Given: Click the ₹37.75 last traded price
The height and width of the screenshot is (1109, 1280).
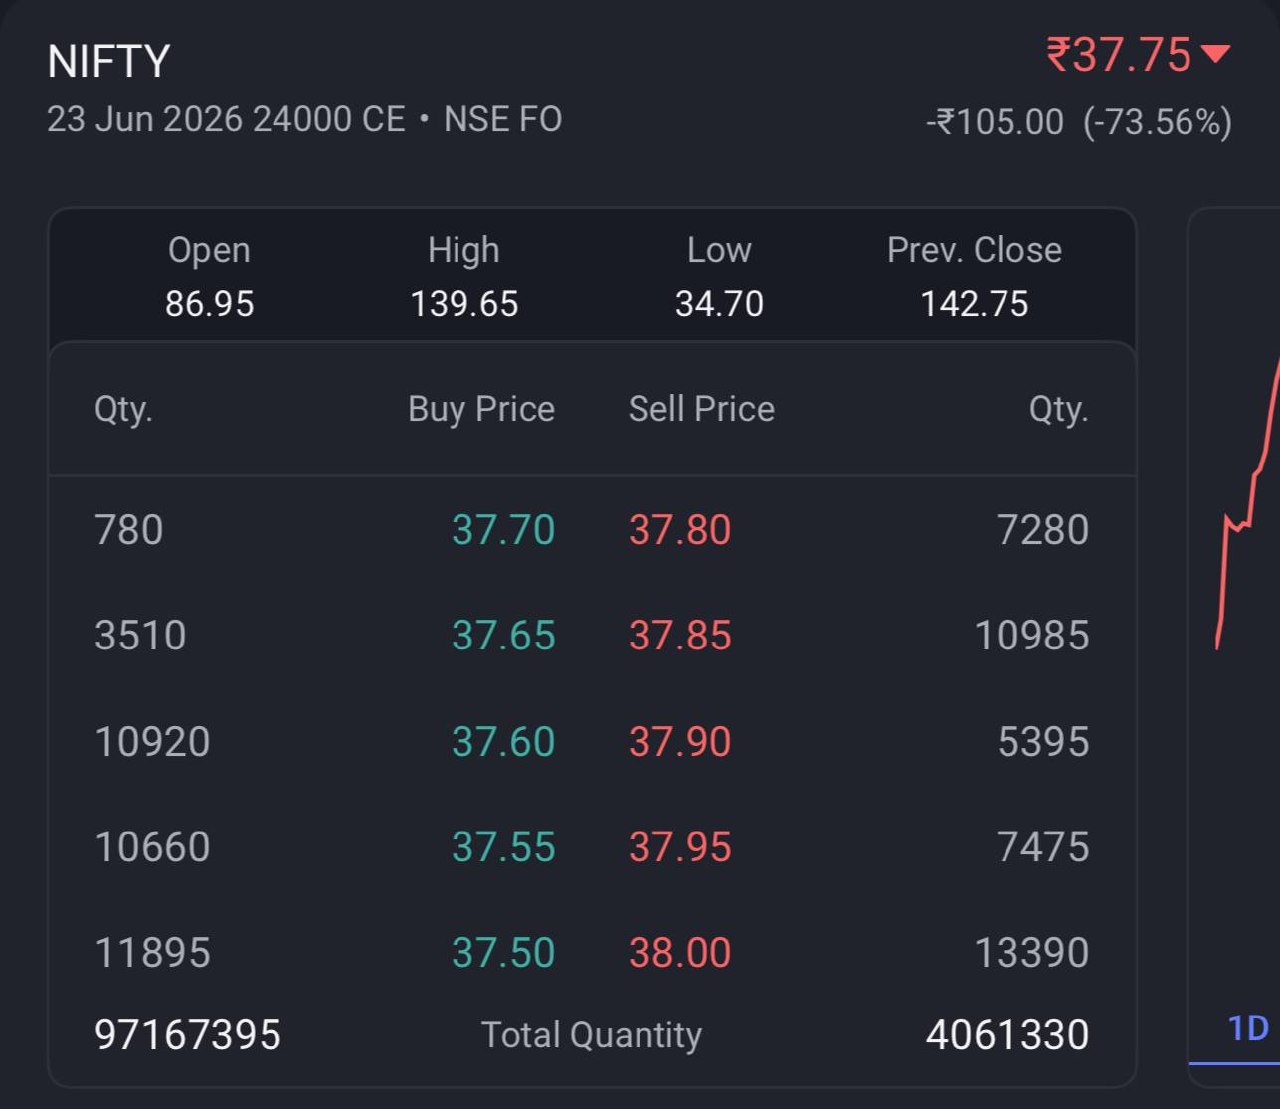Looking at the screenshot, I should pos(1118,55).
